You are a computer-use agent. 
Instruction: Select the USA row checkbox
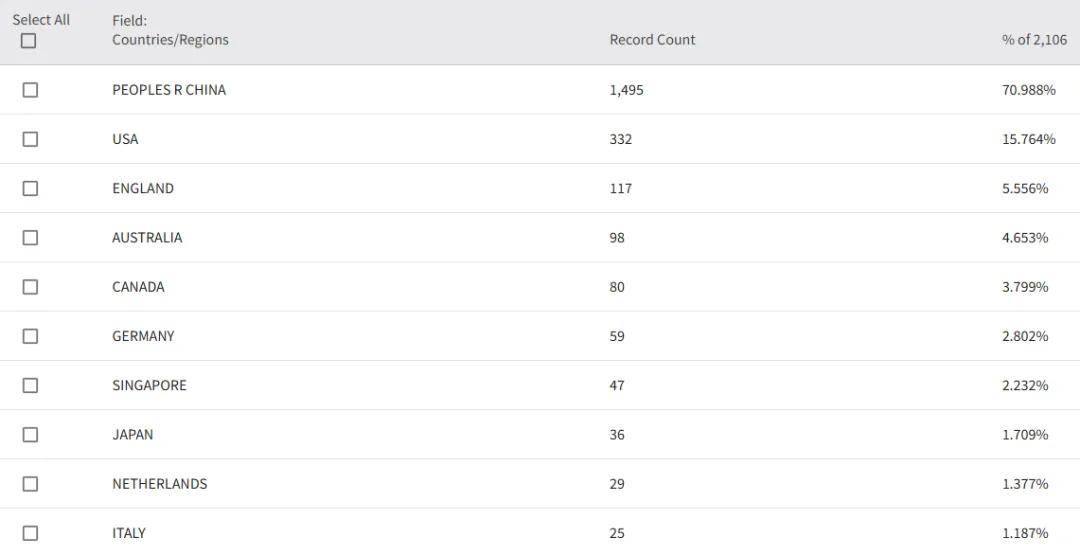[x=30, y=139]
